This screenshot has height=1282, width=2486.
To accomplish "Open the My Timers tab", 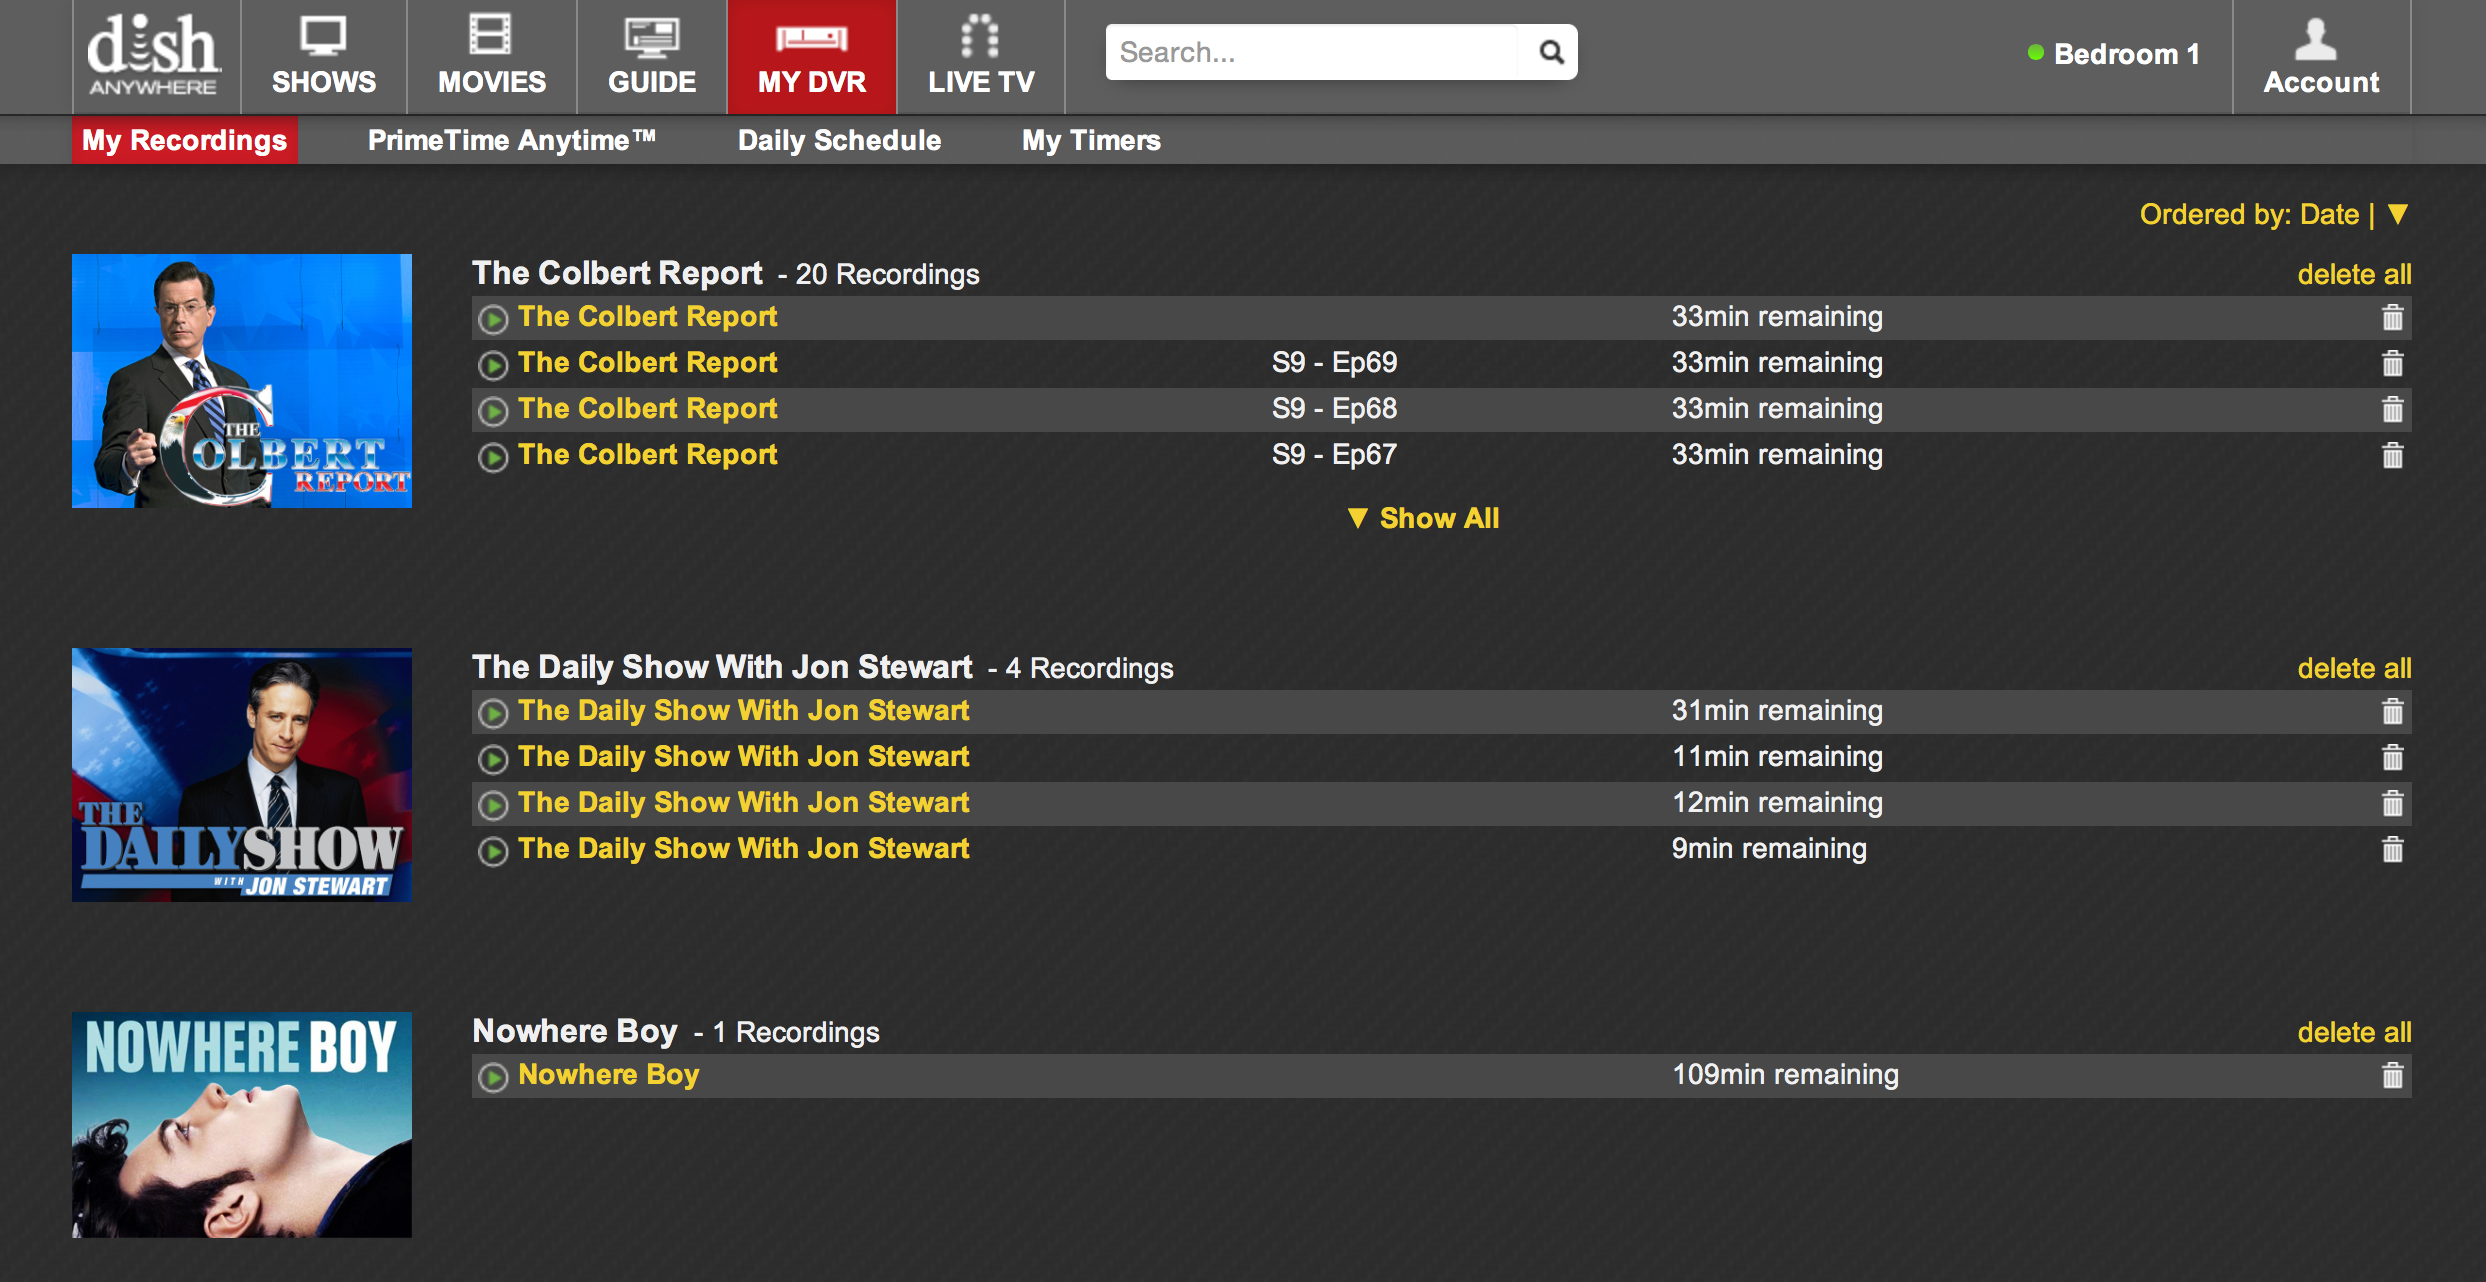I will 1090,140.
